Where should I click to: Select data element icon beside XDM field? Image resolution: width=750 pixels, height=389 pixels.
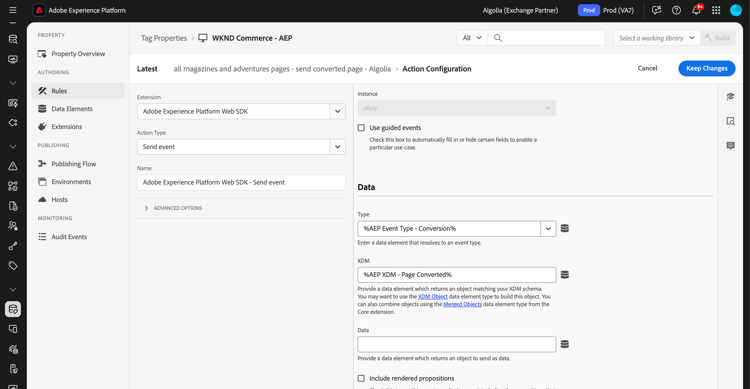565,275
